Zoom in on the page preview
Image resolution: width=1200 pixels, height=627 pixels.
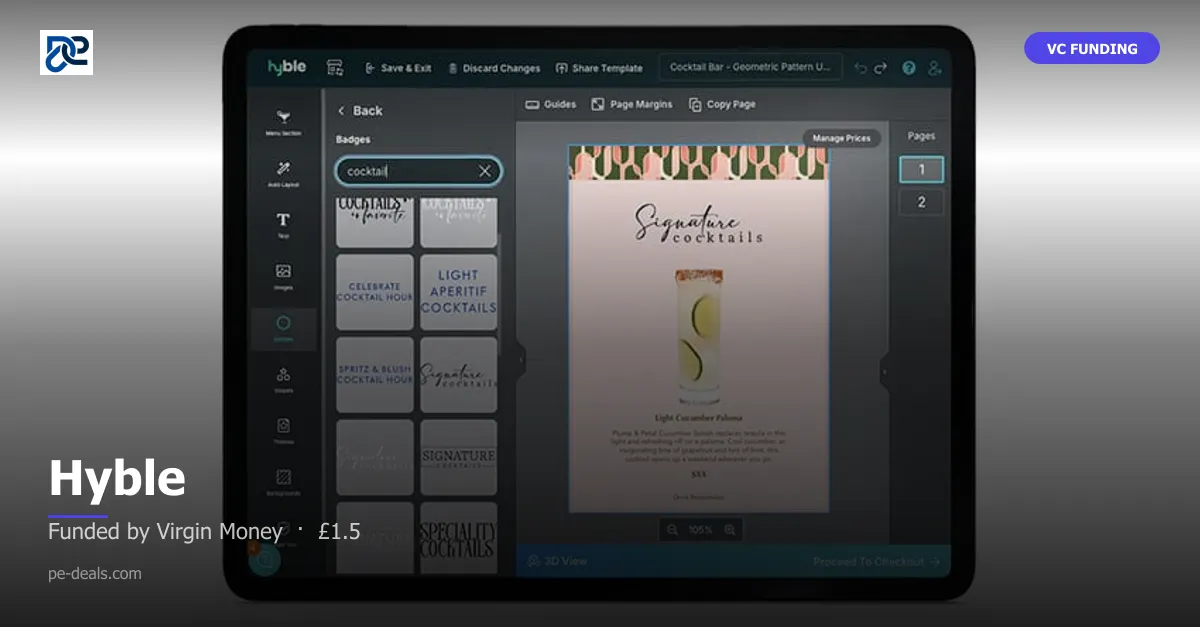(730, 529)
